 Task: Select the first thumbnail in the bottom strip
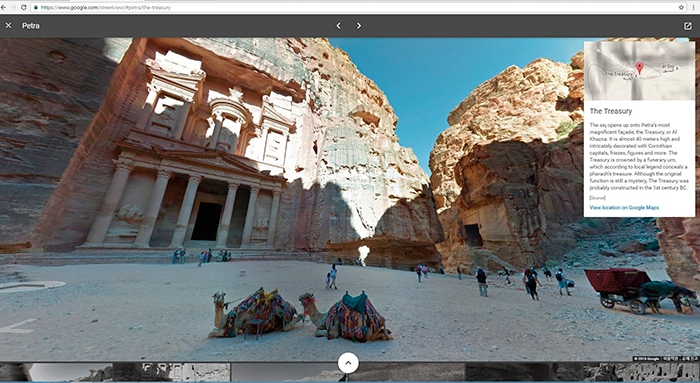tap(56, 372)
